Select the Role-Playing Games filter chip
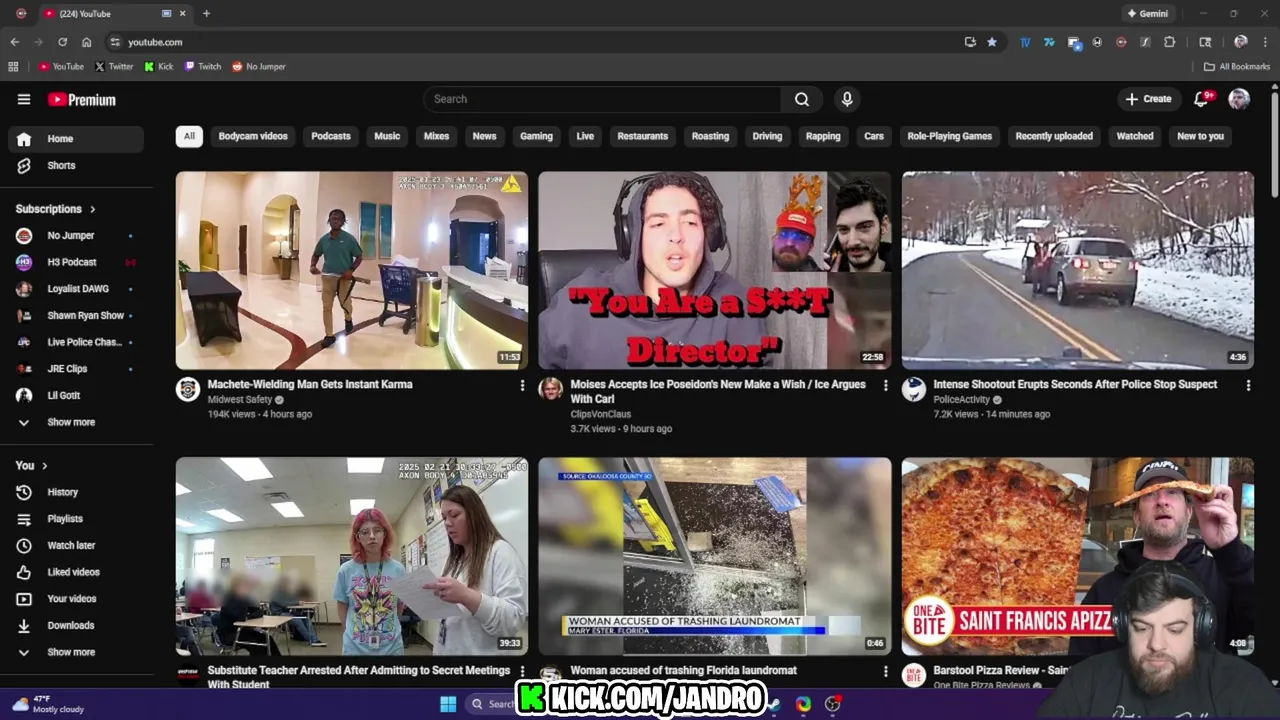This screenshot has height=720, width=1280. point(949,136)
